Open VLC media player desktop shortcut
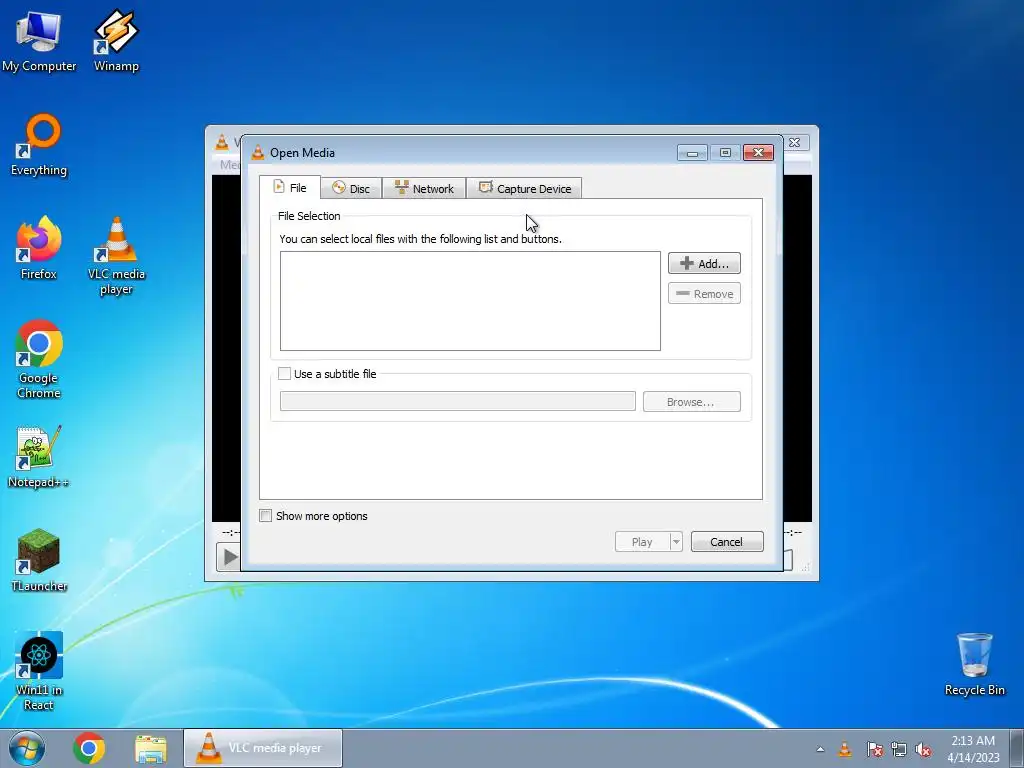 coord(116,256)
